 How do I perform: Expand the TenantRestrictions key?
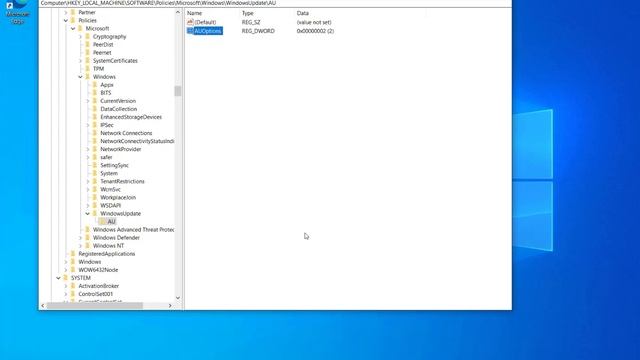88,181
